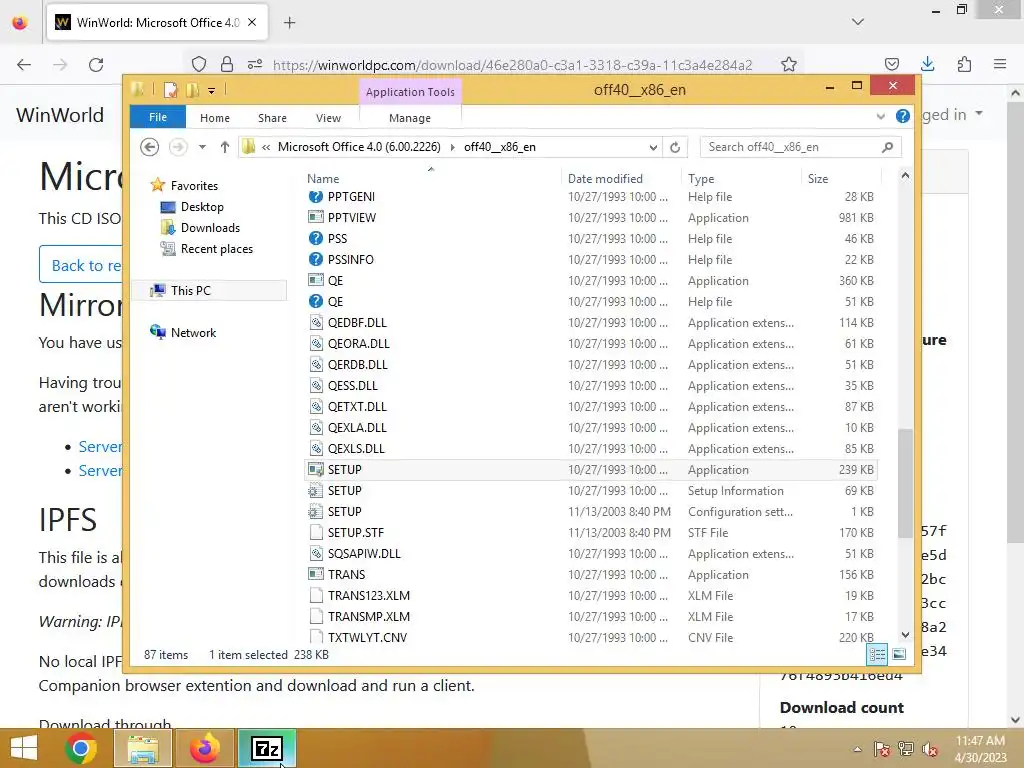The image size is (1024, 768).
Task: Select the TRANSMP.XLM file
Action: 368,616
